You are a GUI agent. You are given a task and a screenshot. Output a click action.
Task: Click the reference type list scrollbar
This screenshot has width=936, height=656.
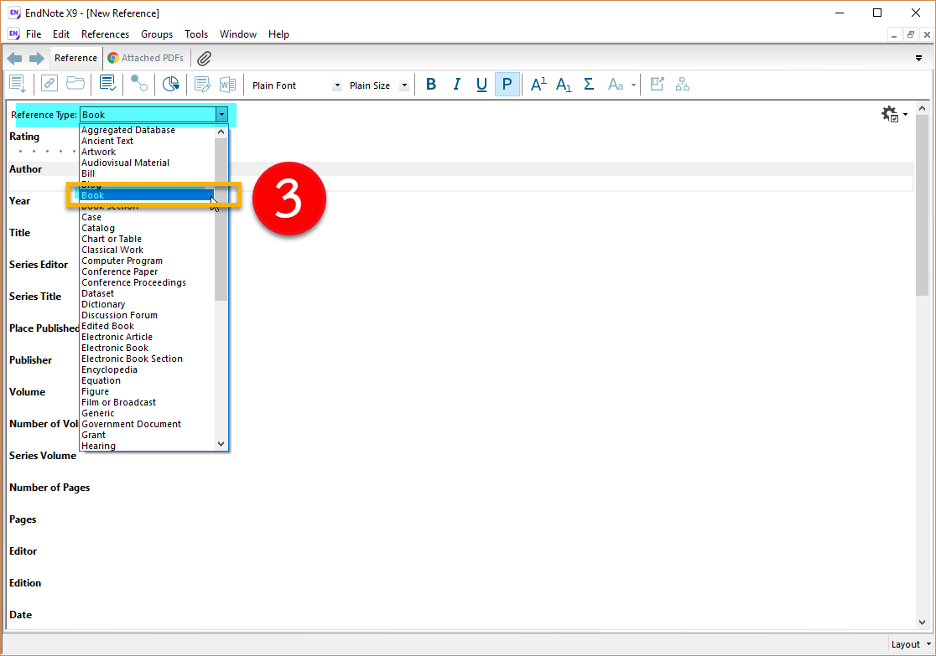click(x=221, y=220)
